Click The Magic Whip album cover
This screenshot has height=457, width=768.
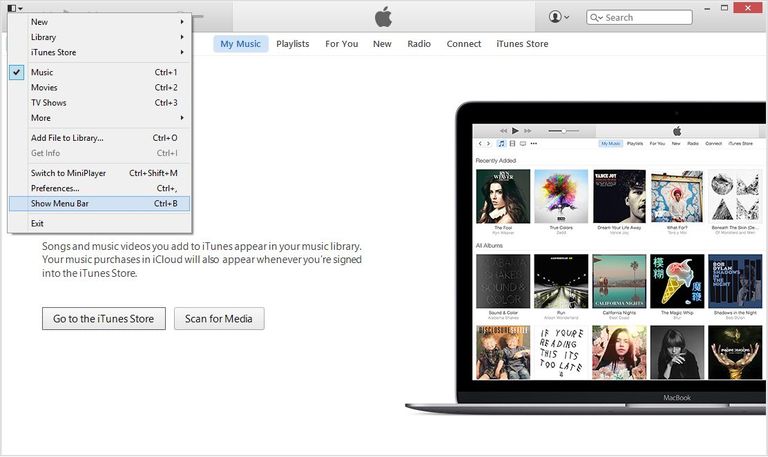click(677, 281)
